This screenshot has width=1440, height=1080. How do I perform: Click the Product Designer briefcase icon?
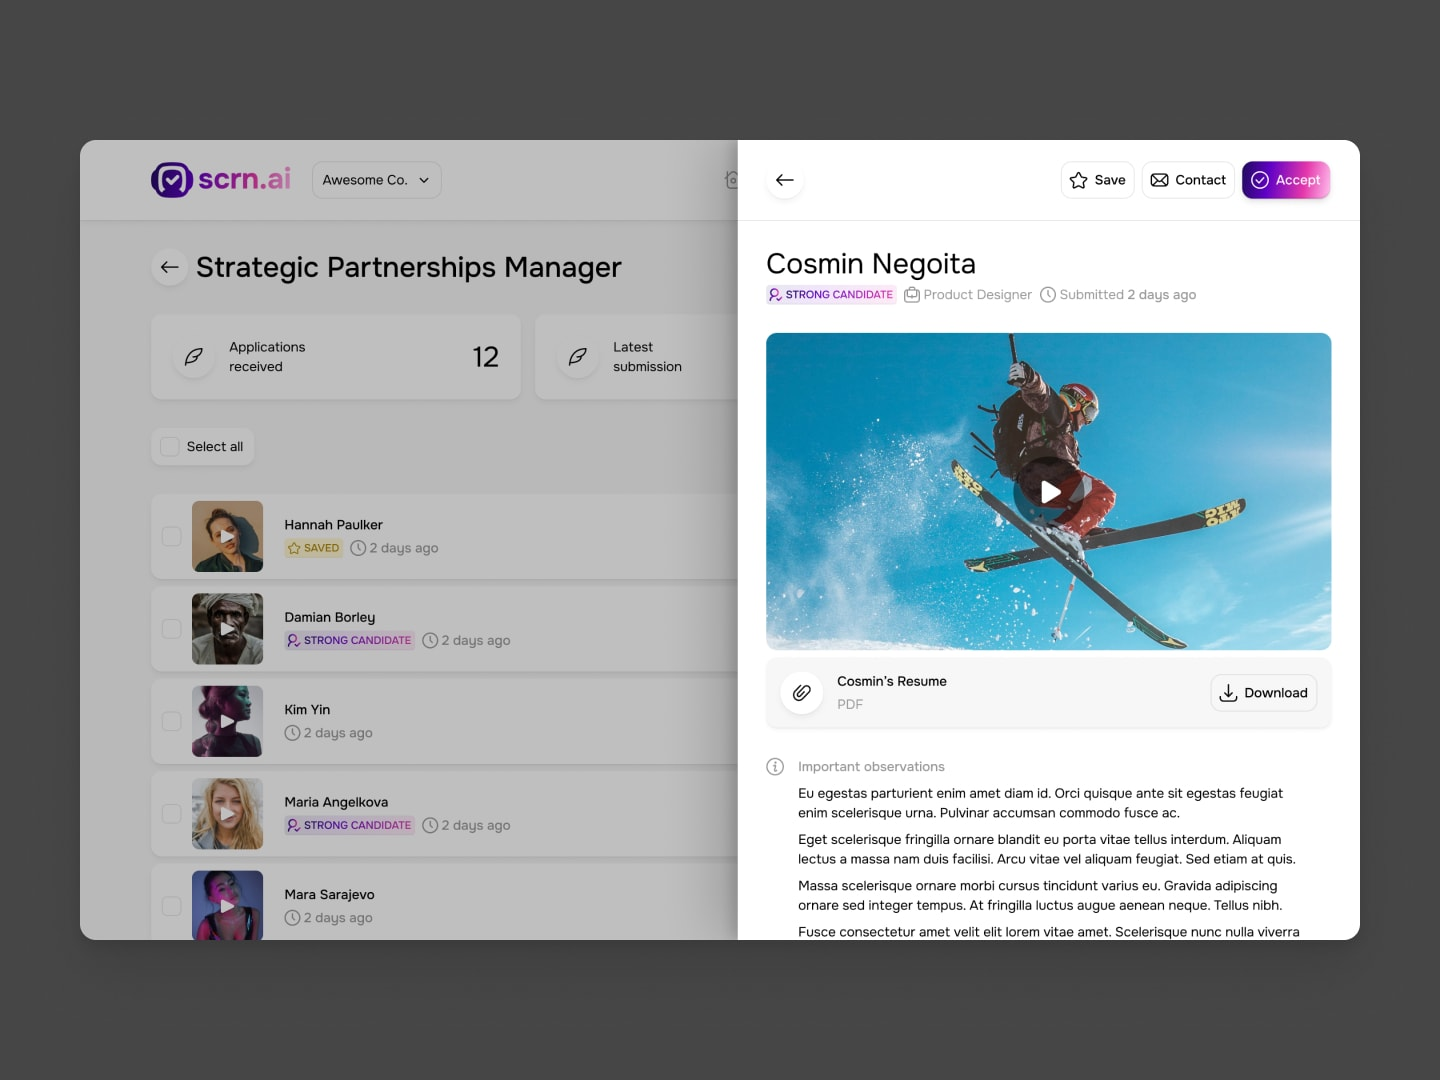pos(912,295)
